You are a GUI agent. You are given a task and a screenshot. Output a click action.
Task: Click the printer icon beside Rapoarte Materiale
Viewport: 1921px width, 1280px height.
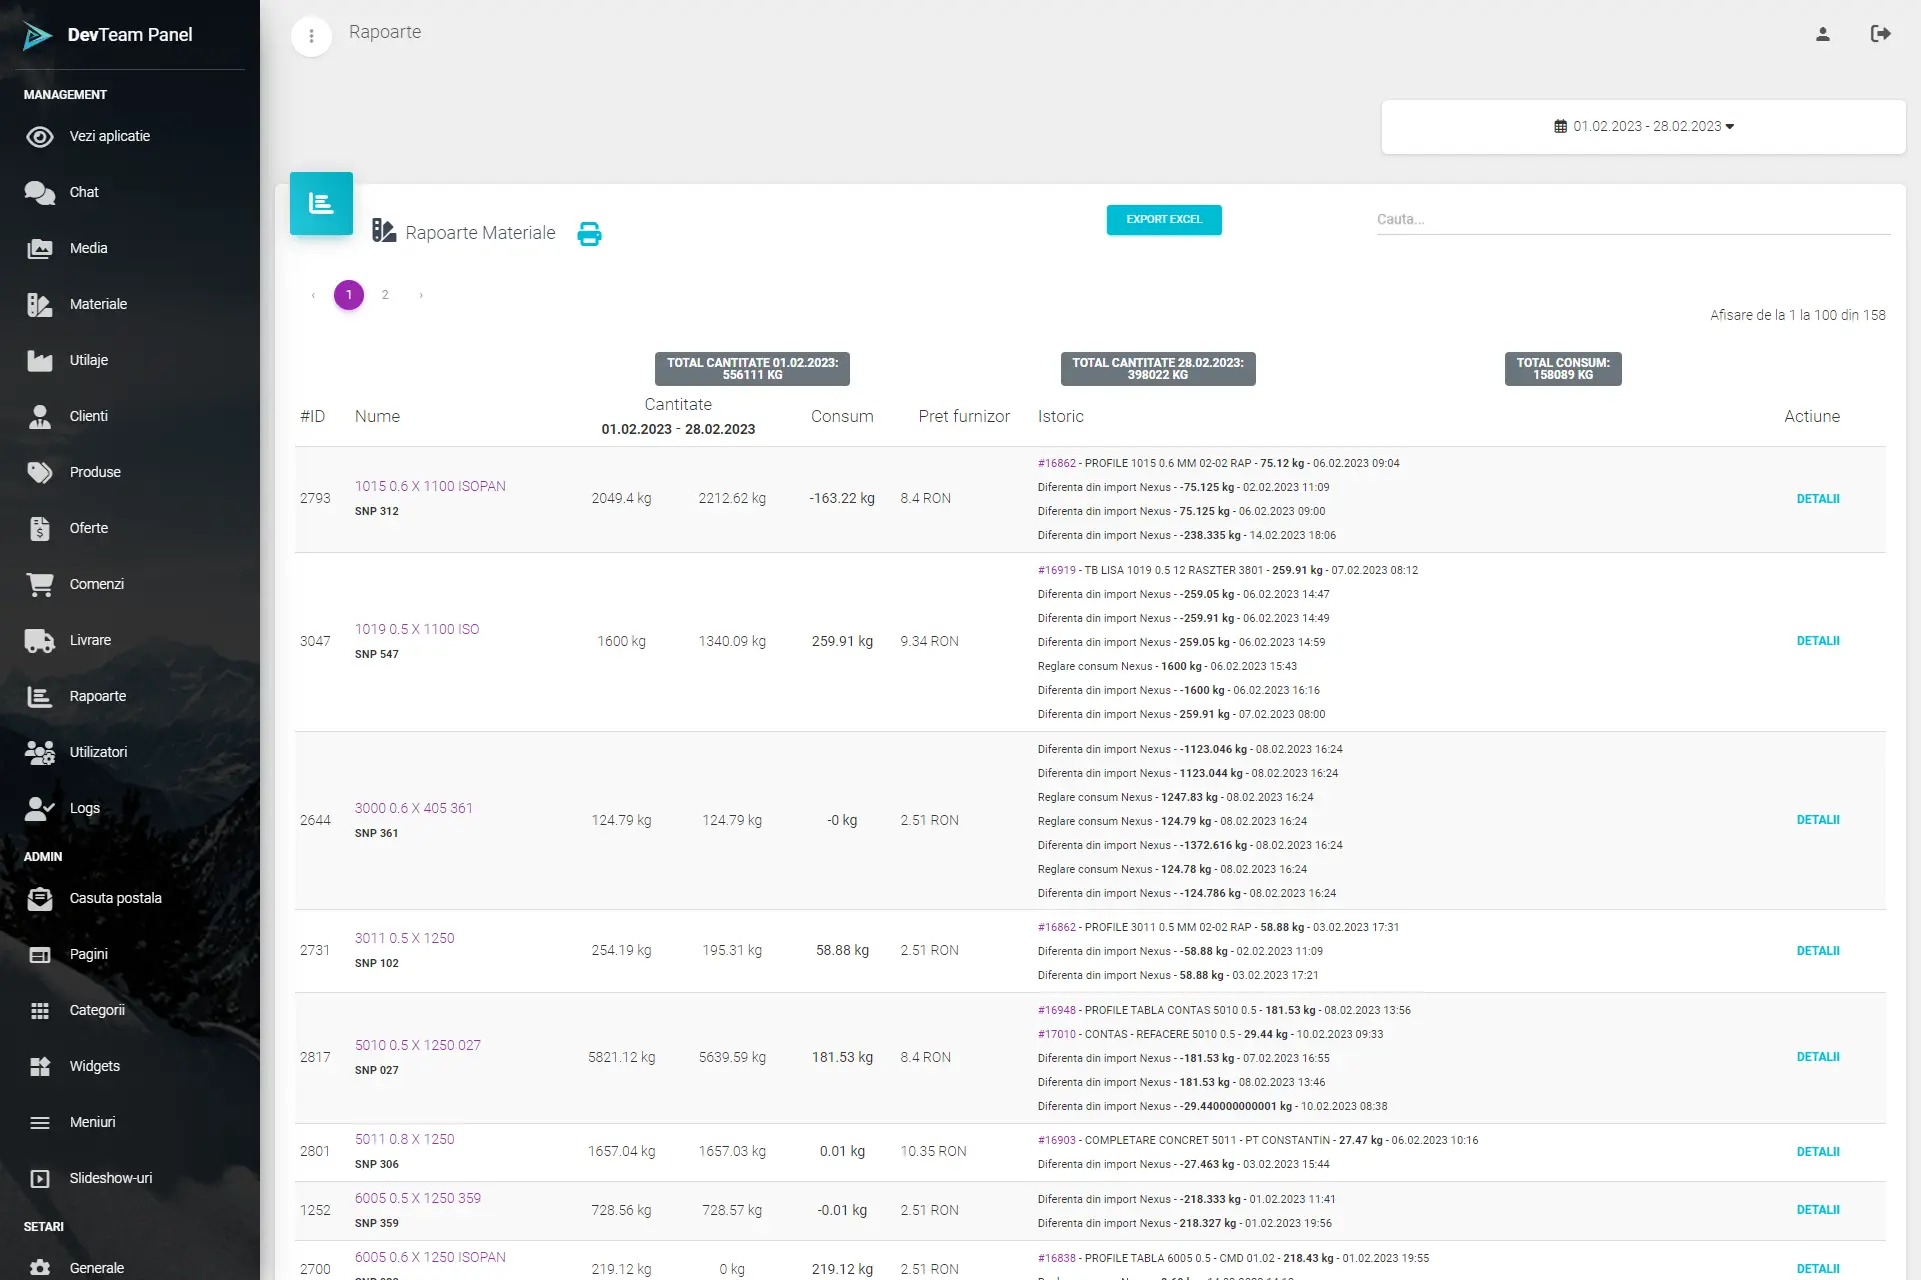coord(589,234)
